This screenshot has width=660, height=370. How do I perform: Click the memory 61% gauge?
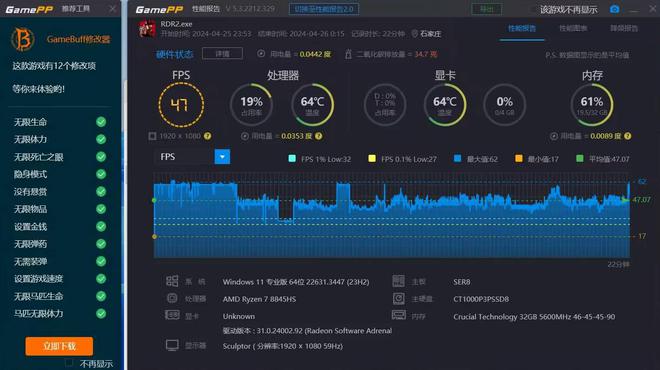(x=592, y=105)
